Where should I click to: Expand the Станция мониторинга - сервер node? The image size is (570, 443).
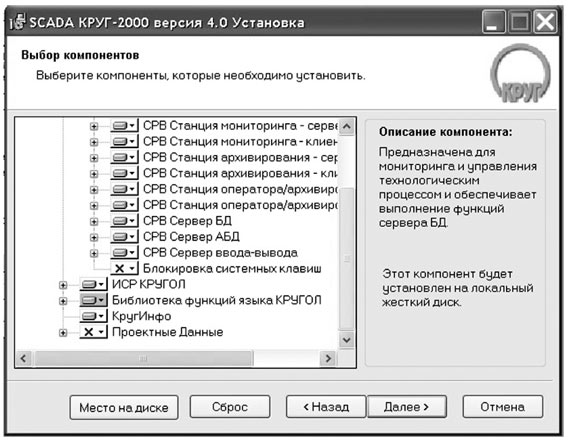pyautogui.click(x=94, y=126)
